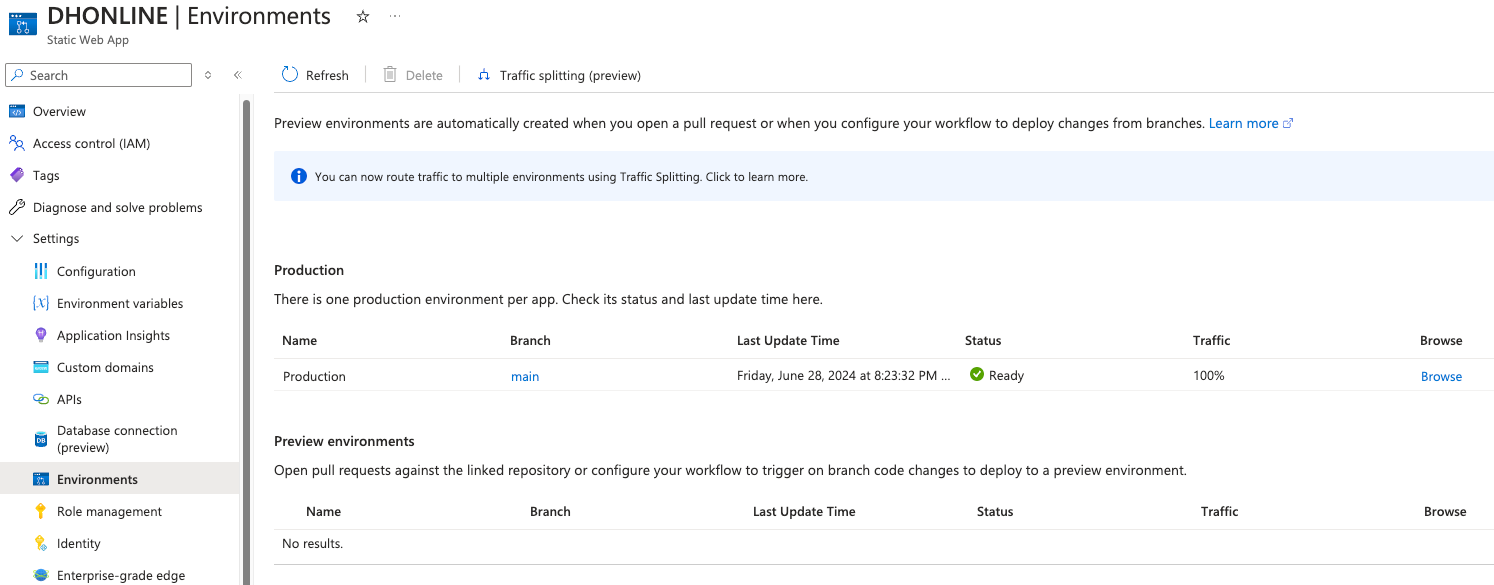Open Environment variables page

120,303
